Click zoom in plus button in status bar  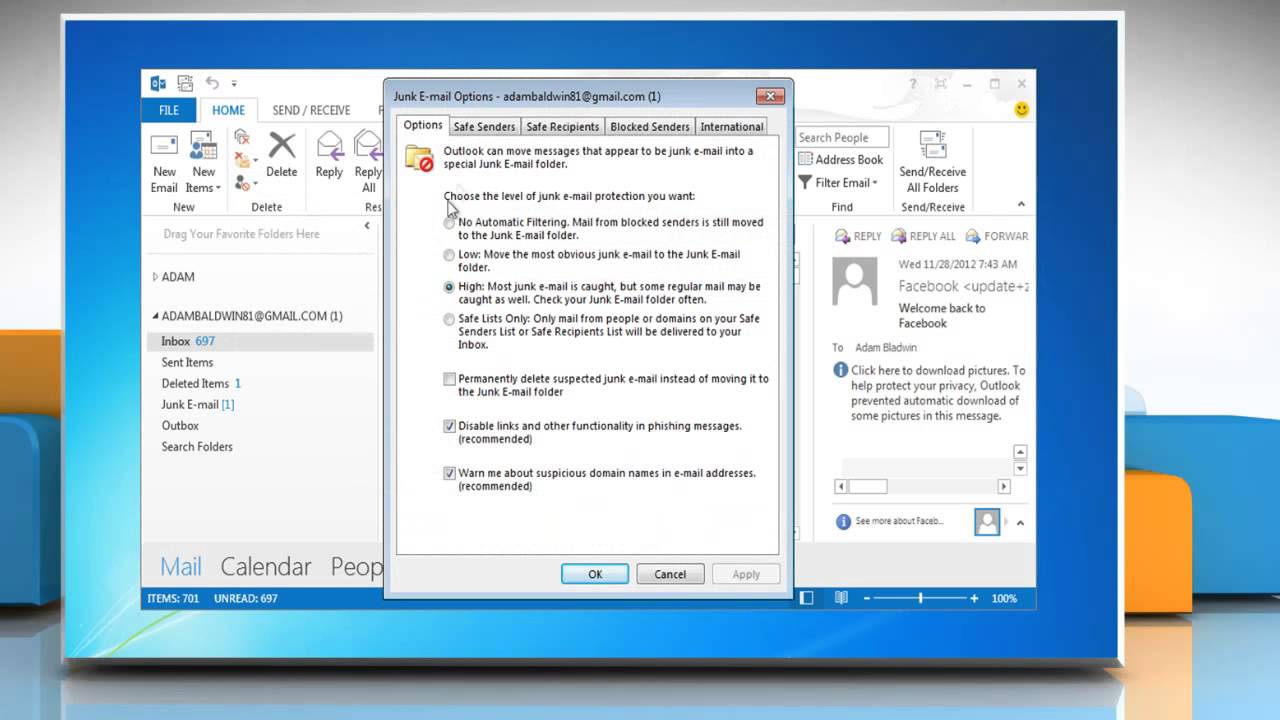[x=974, y=598]
